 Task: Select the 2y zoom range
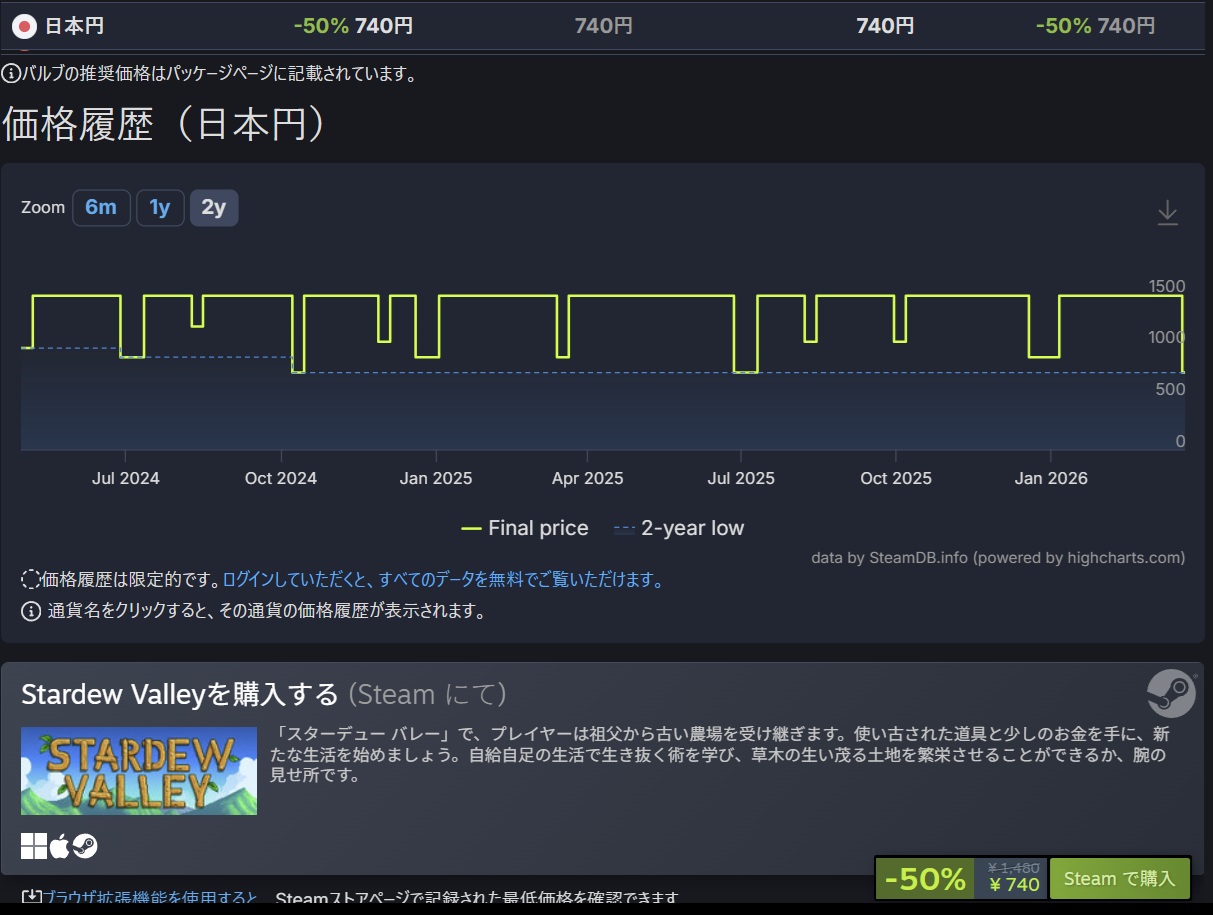(214, 208)
